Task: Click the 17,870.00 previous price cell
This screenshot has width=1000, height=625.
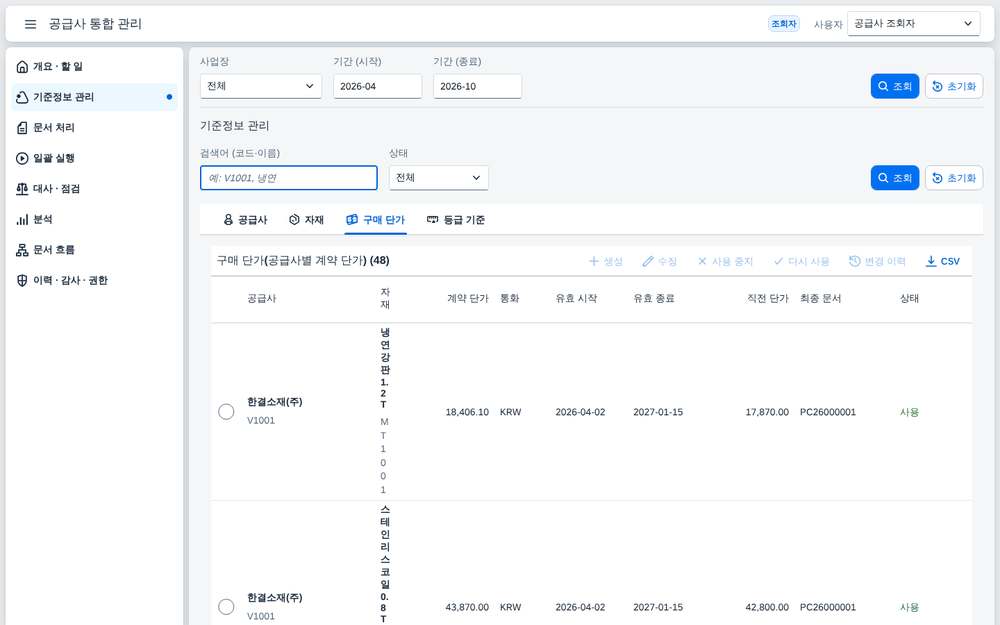Action: pos(767,412)
